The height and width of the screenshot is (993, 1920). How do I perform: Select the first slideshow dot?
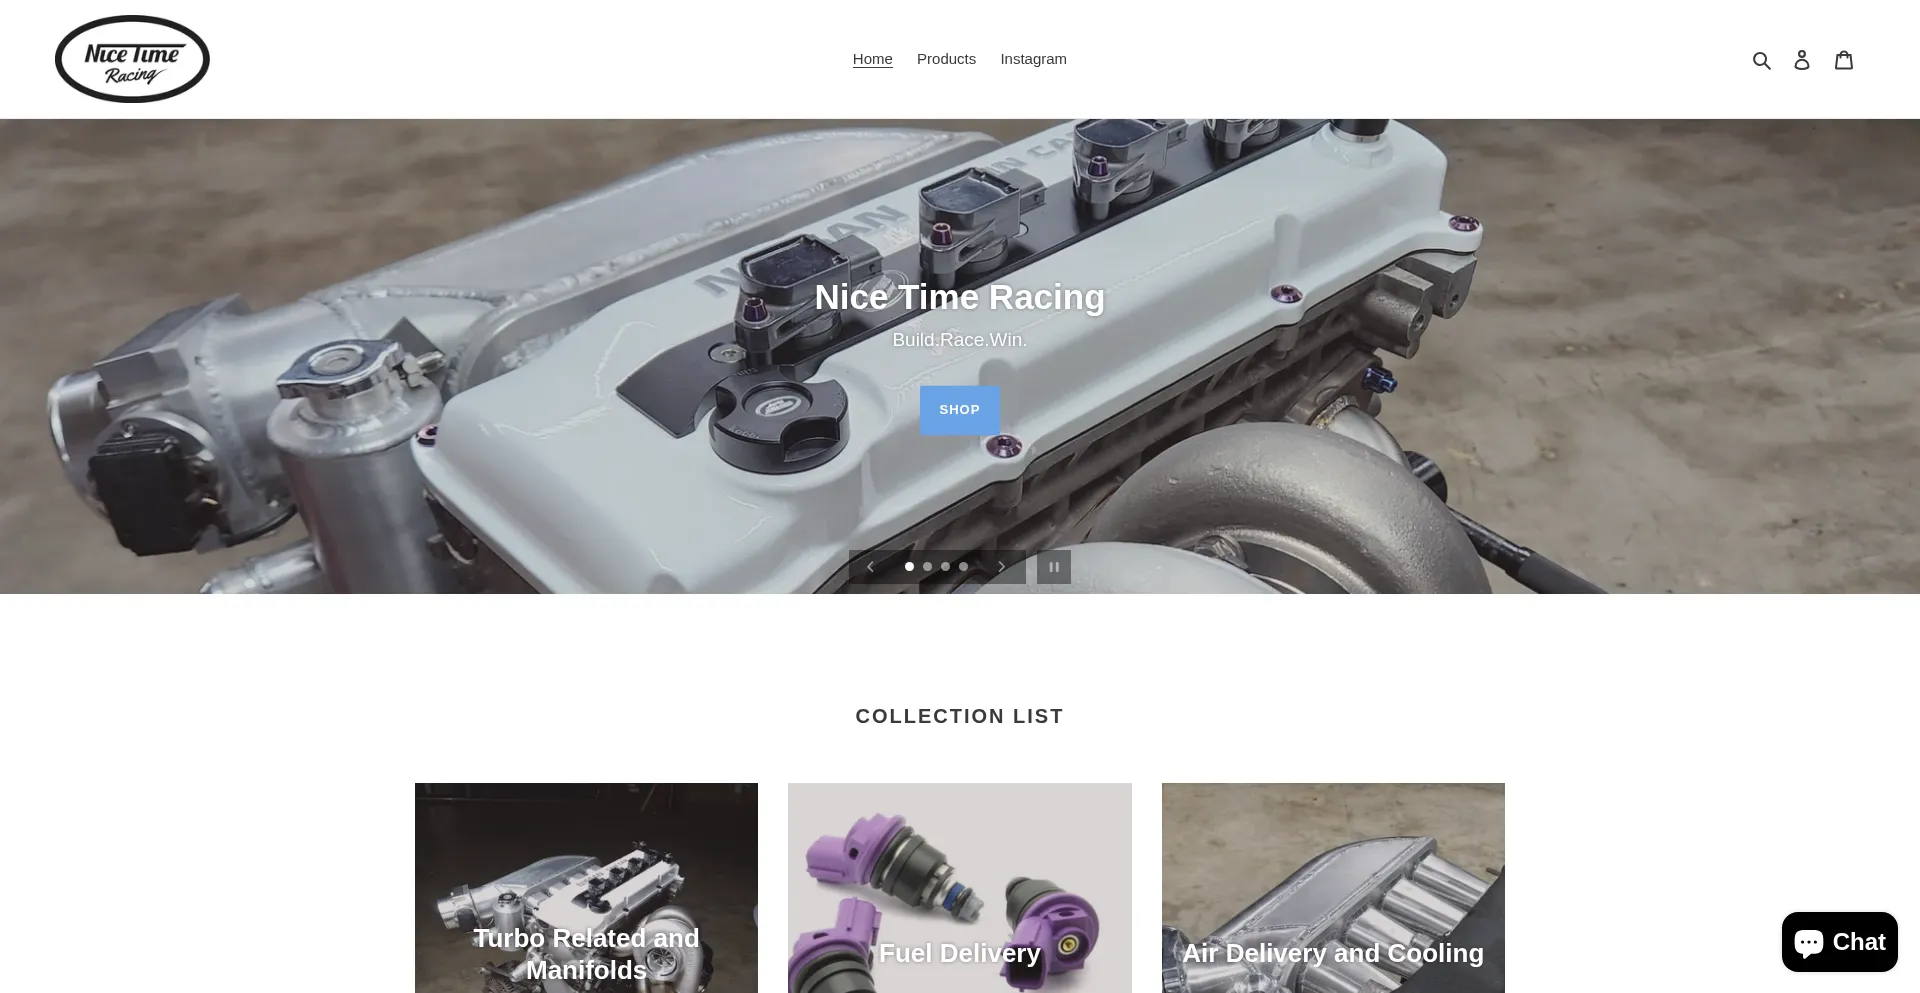point(909,566)
